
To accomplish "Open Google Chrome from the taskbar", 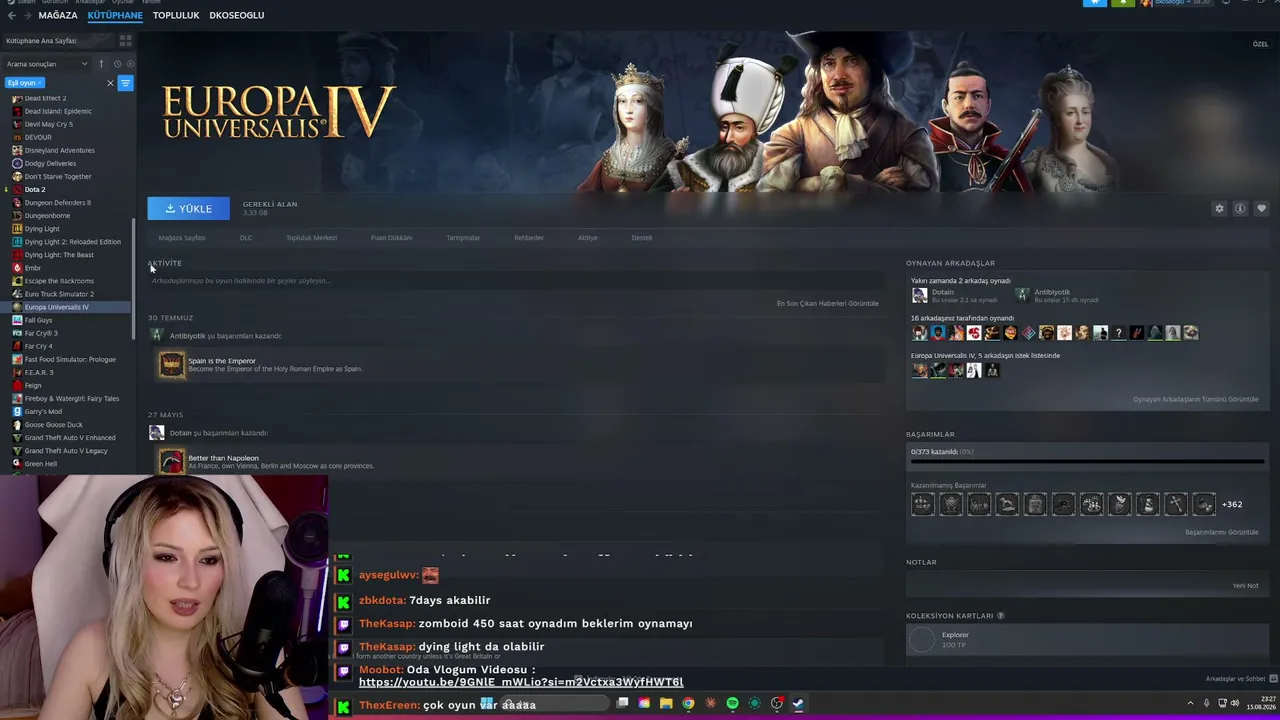I will 688,703.
